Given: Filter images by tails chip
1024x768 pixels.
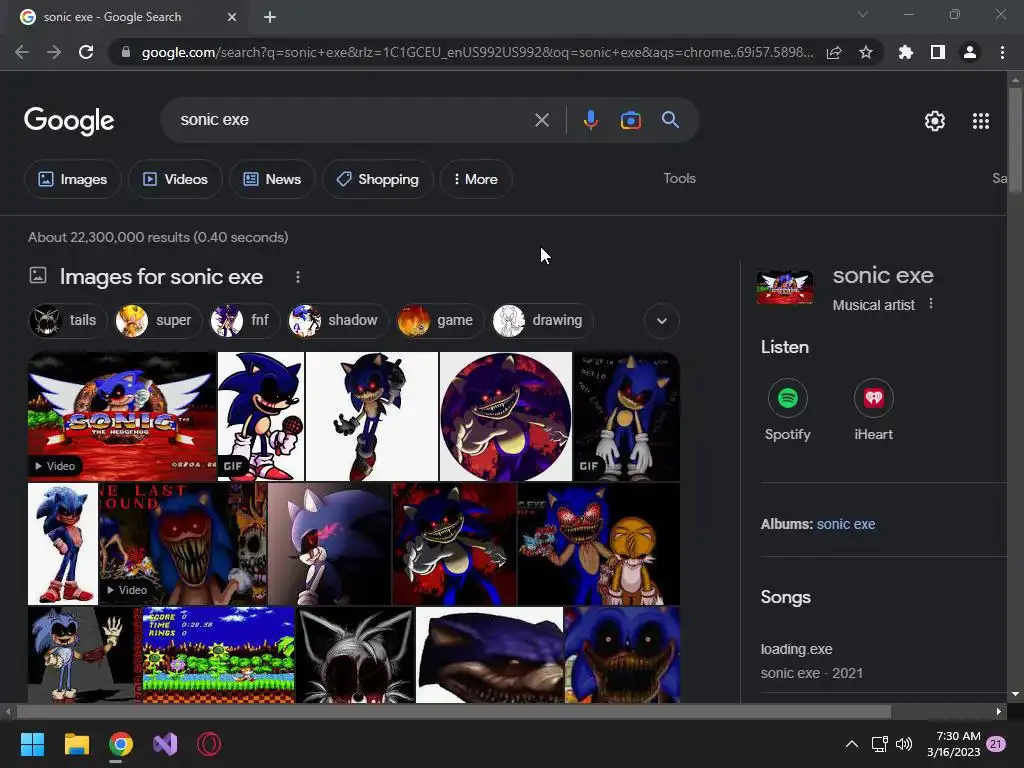Looking at the screenshot, I should click(x=67, y=321).
